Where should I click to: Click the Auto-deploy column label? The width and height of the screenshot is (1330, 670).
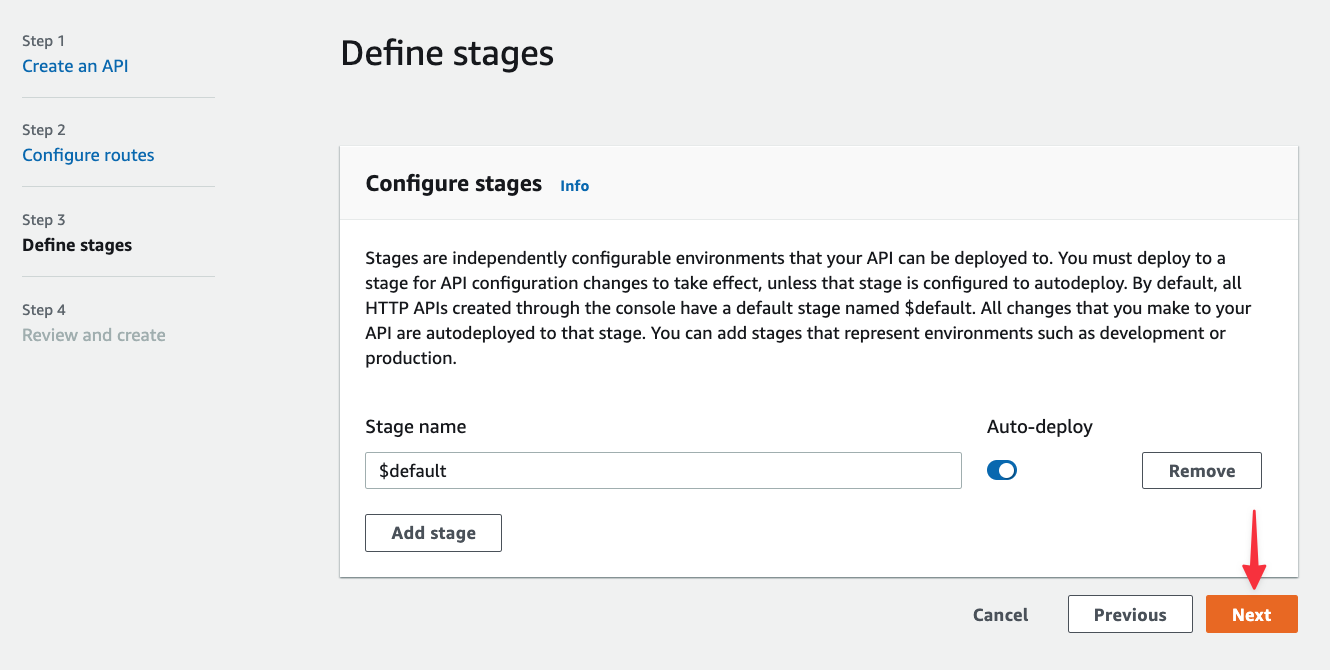[1040, 426]
